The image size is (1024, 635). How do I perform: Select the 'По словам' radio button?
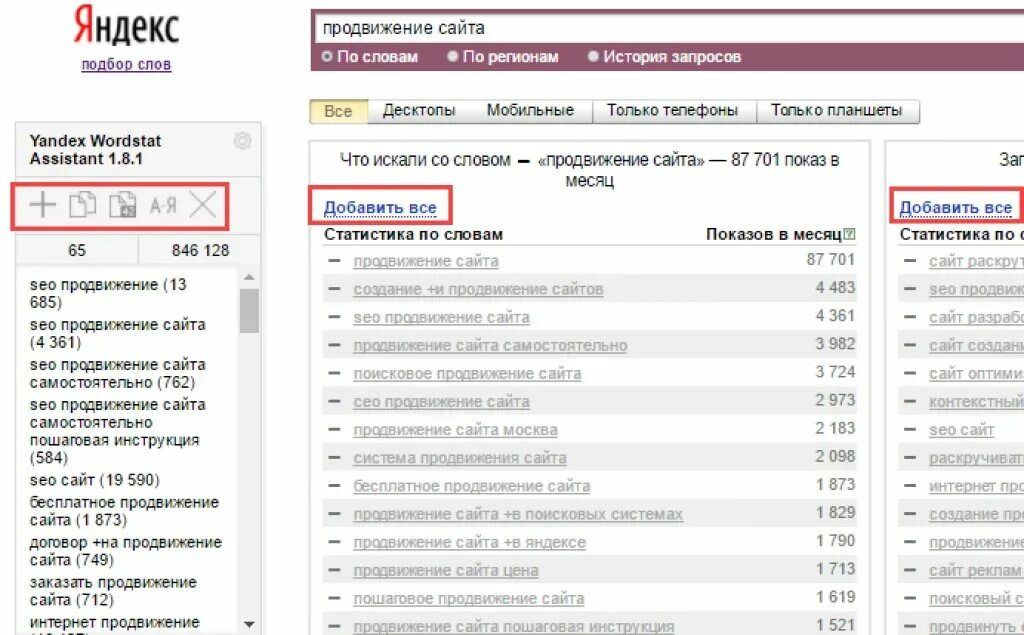coord(327,57)
